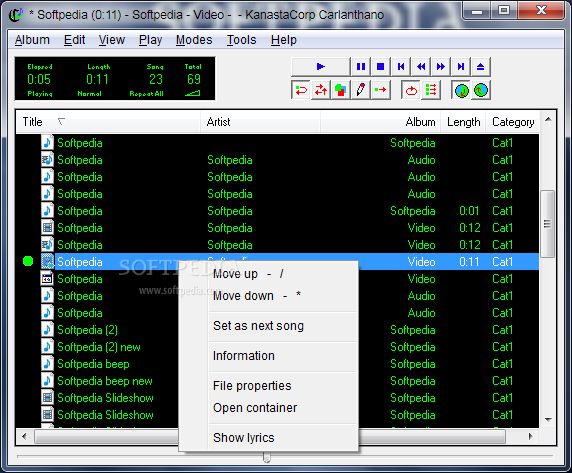Open the Album menu

(x=32, y=40)
